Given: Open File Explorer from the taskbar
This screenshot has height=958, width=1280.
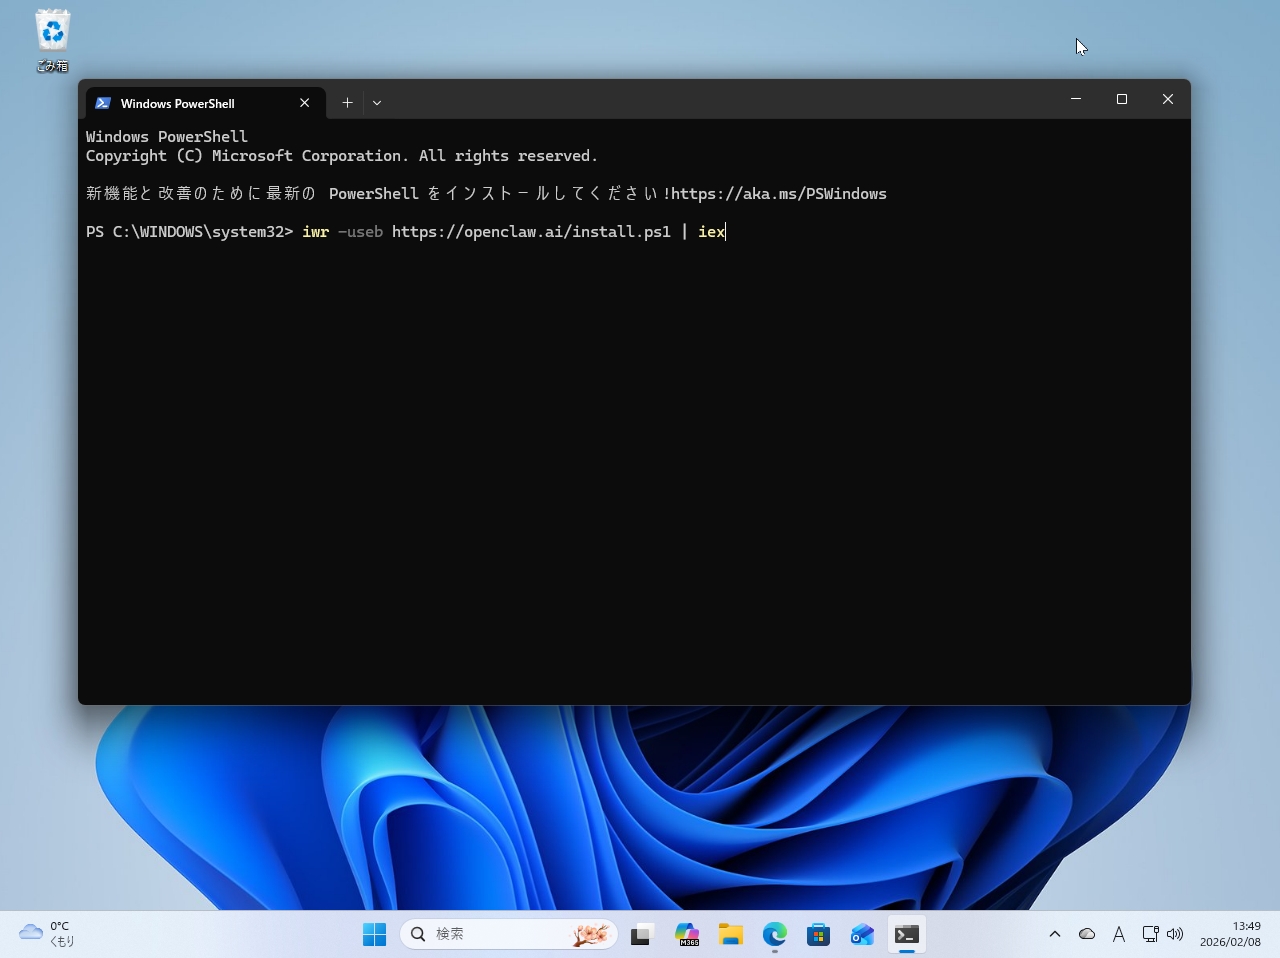Looking at the screenshot, I should 730,934.
